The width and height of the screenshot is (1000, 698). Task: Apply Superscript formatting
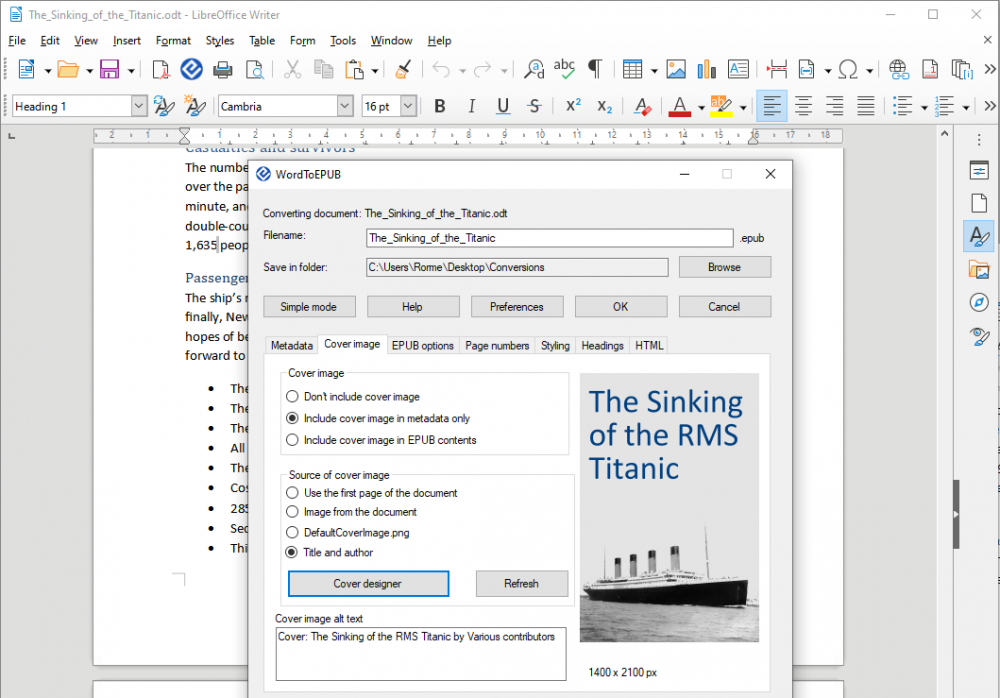point(573,105)
